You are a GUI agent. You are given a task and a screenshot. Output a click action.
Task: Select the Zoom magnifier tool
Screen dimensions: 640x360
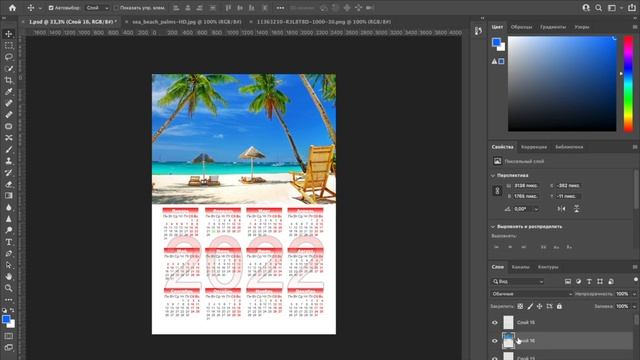pyautogui.click(x=9, y=288)
